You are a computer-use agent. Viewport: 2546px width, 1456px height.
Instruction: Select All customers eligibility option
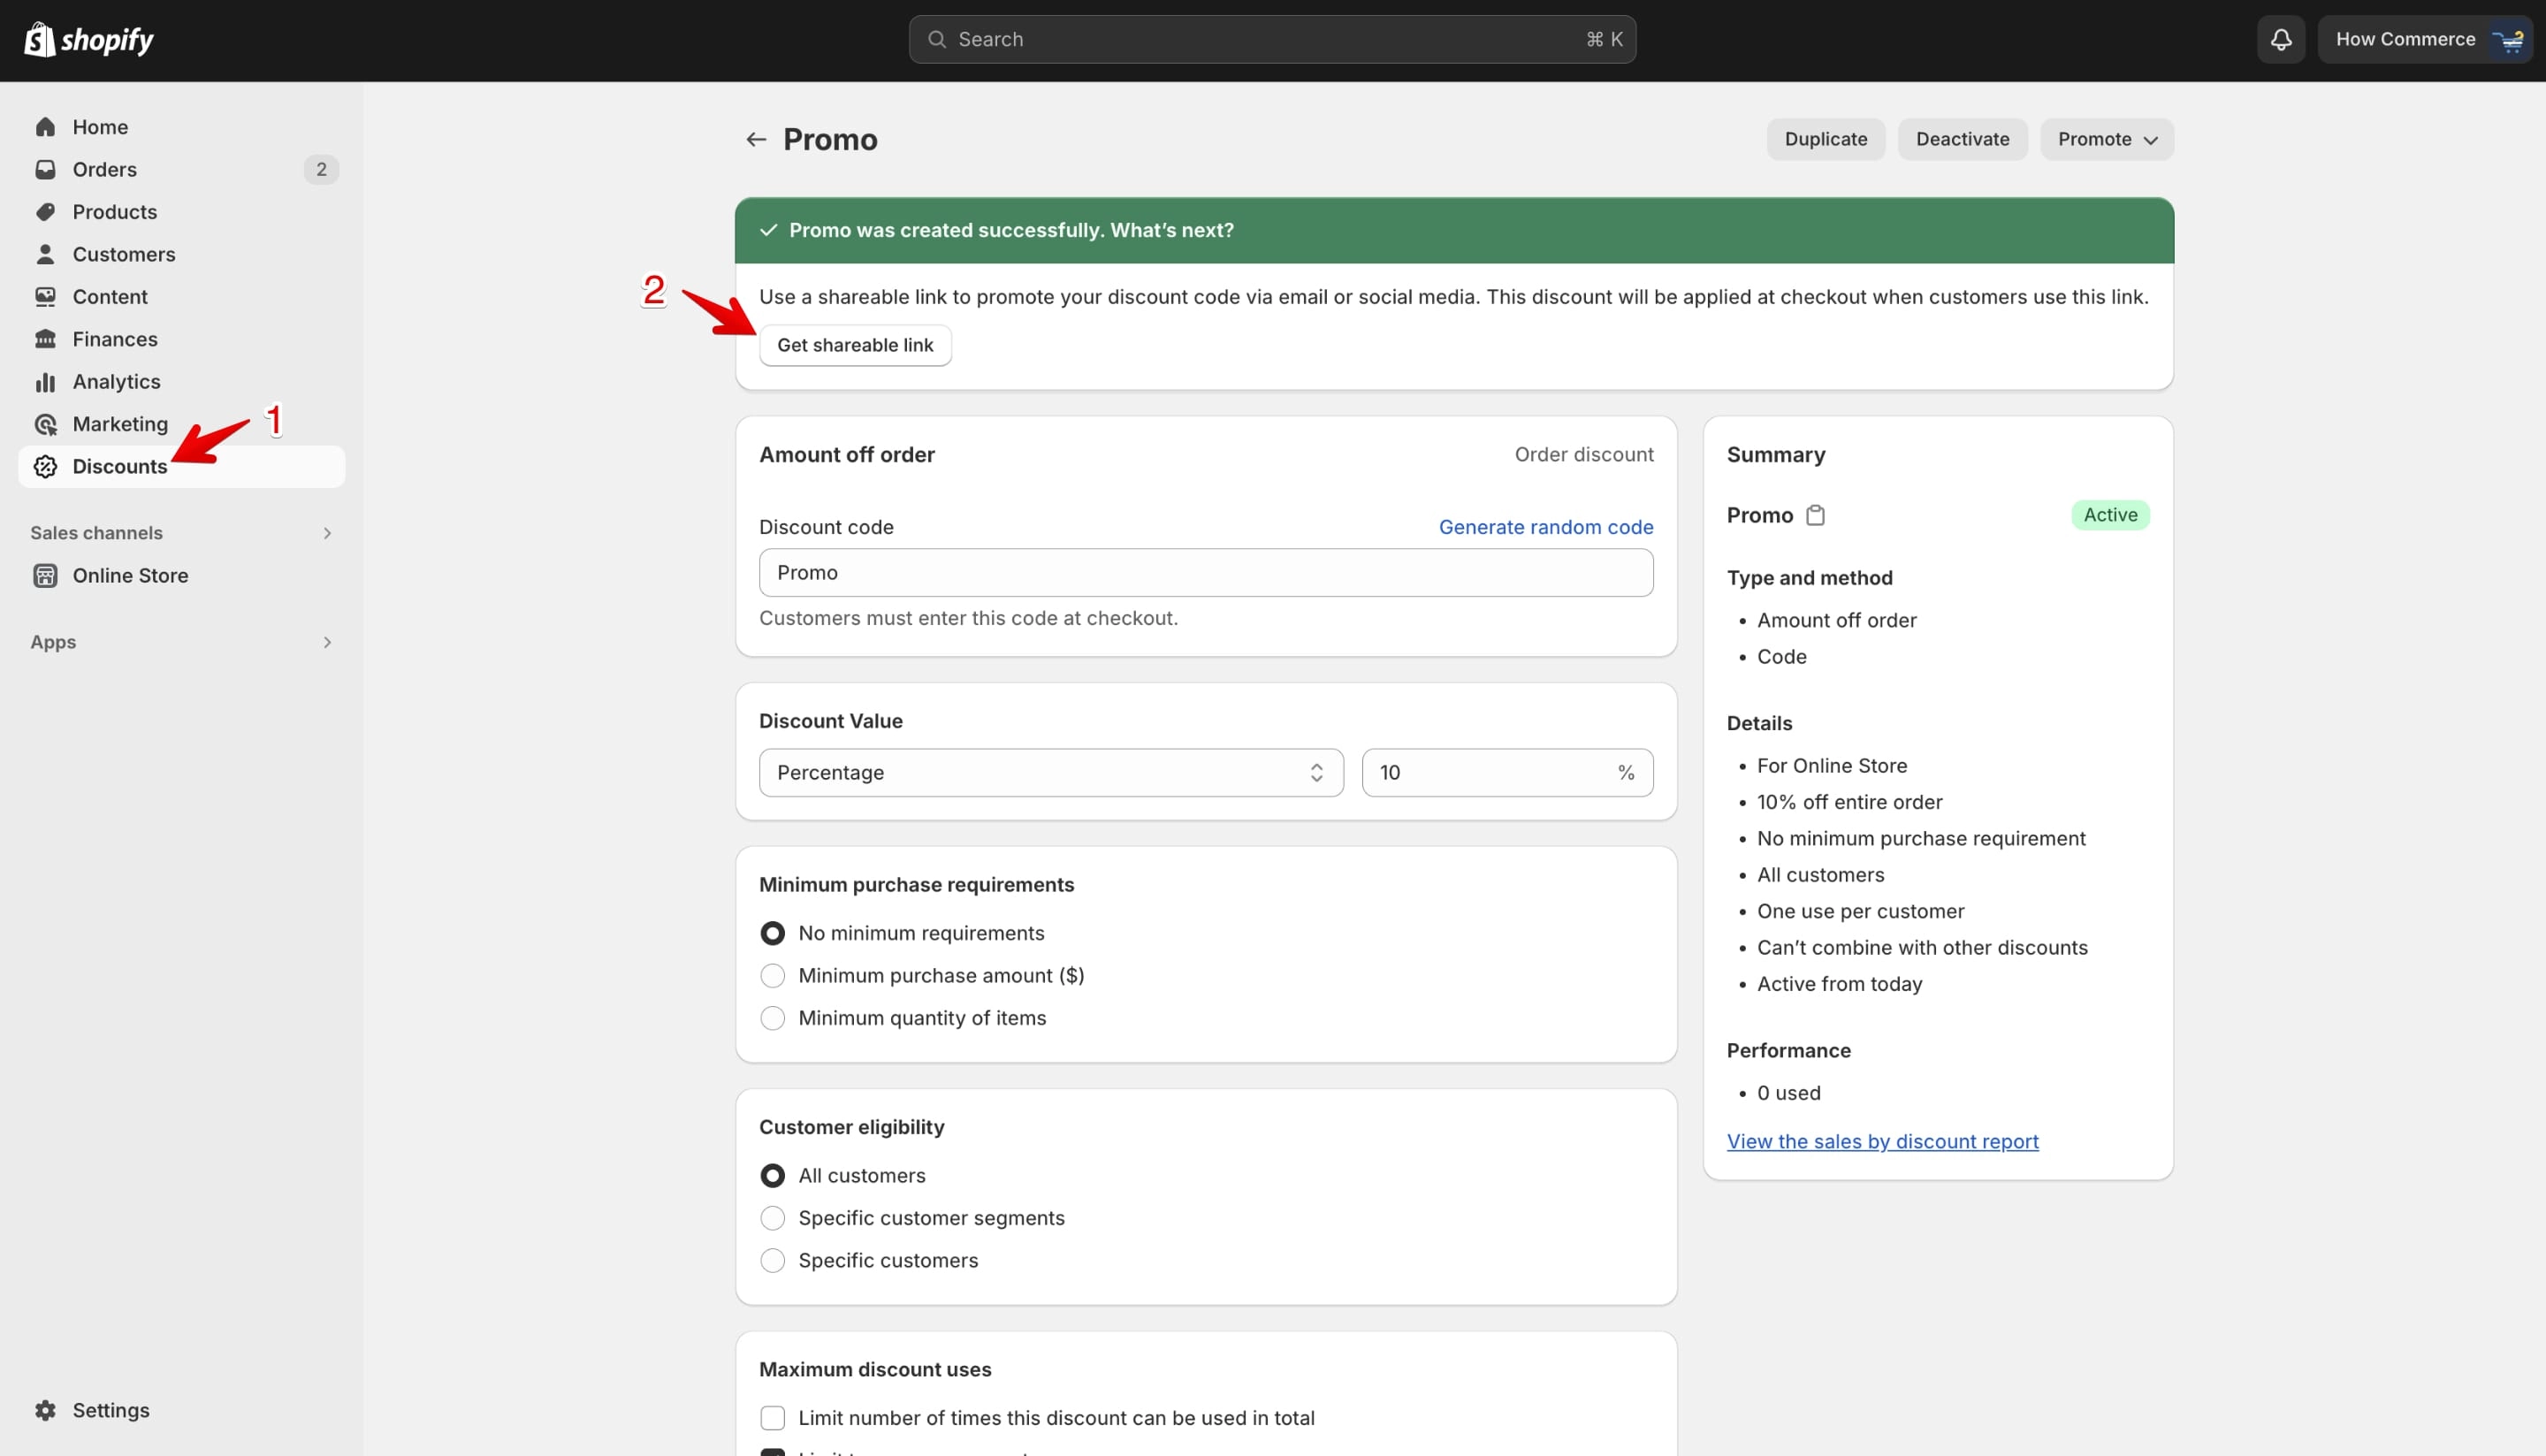click(x=772, y=1175)
